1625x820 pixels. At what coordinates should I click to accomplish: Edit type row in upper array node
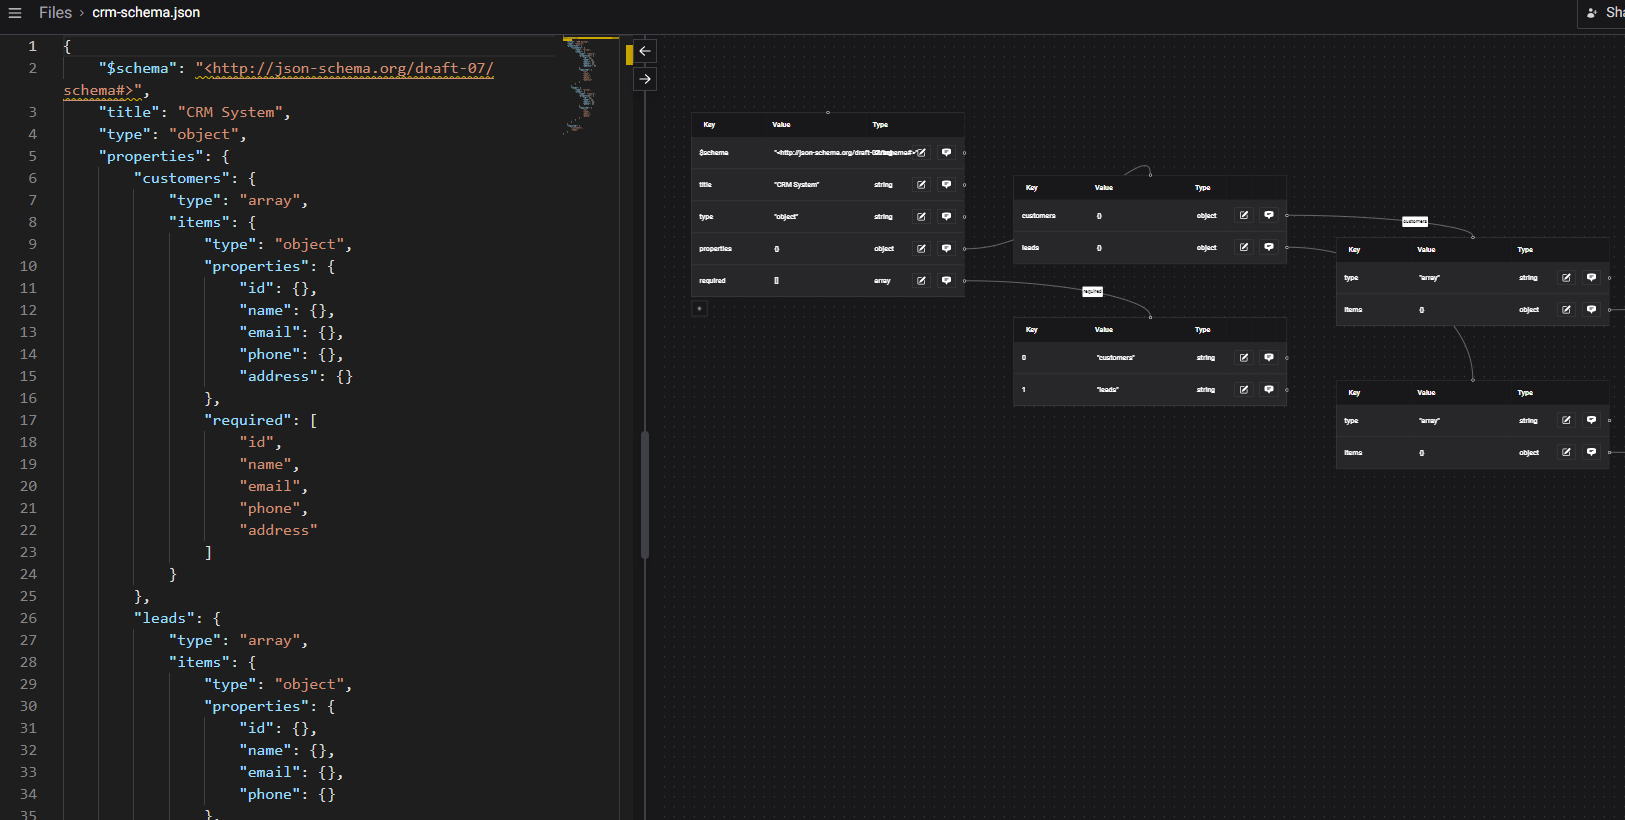(1567, 278)
